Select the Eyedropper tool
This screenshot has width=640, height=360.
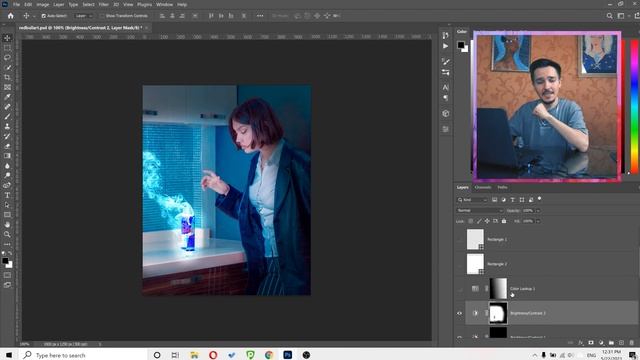(7, 97)
